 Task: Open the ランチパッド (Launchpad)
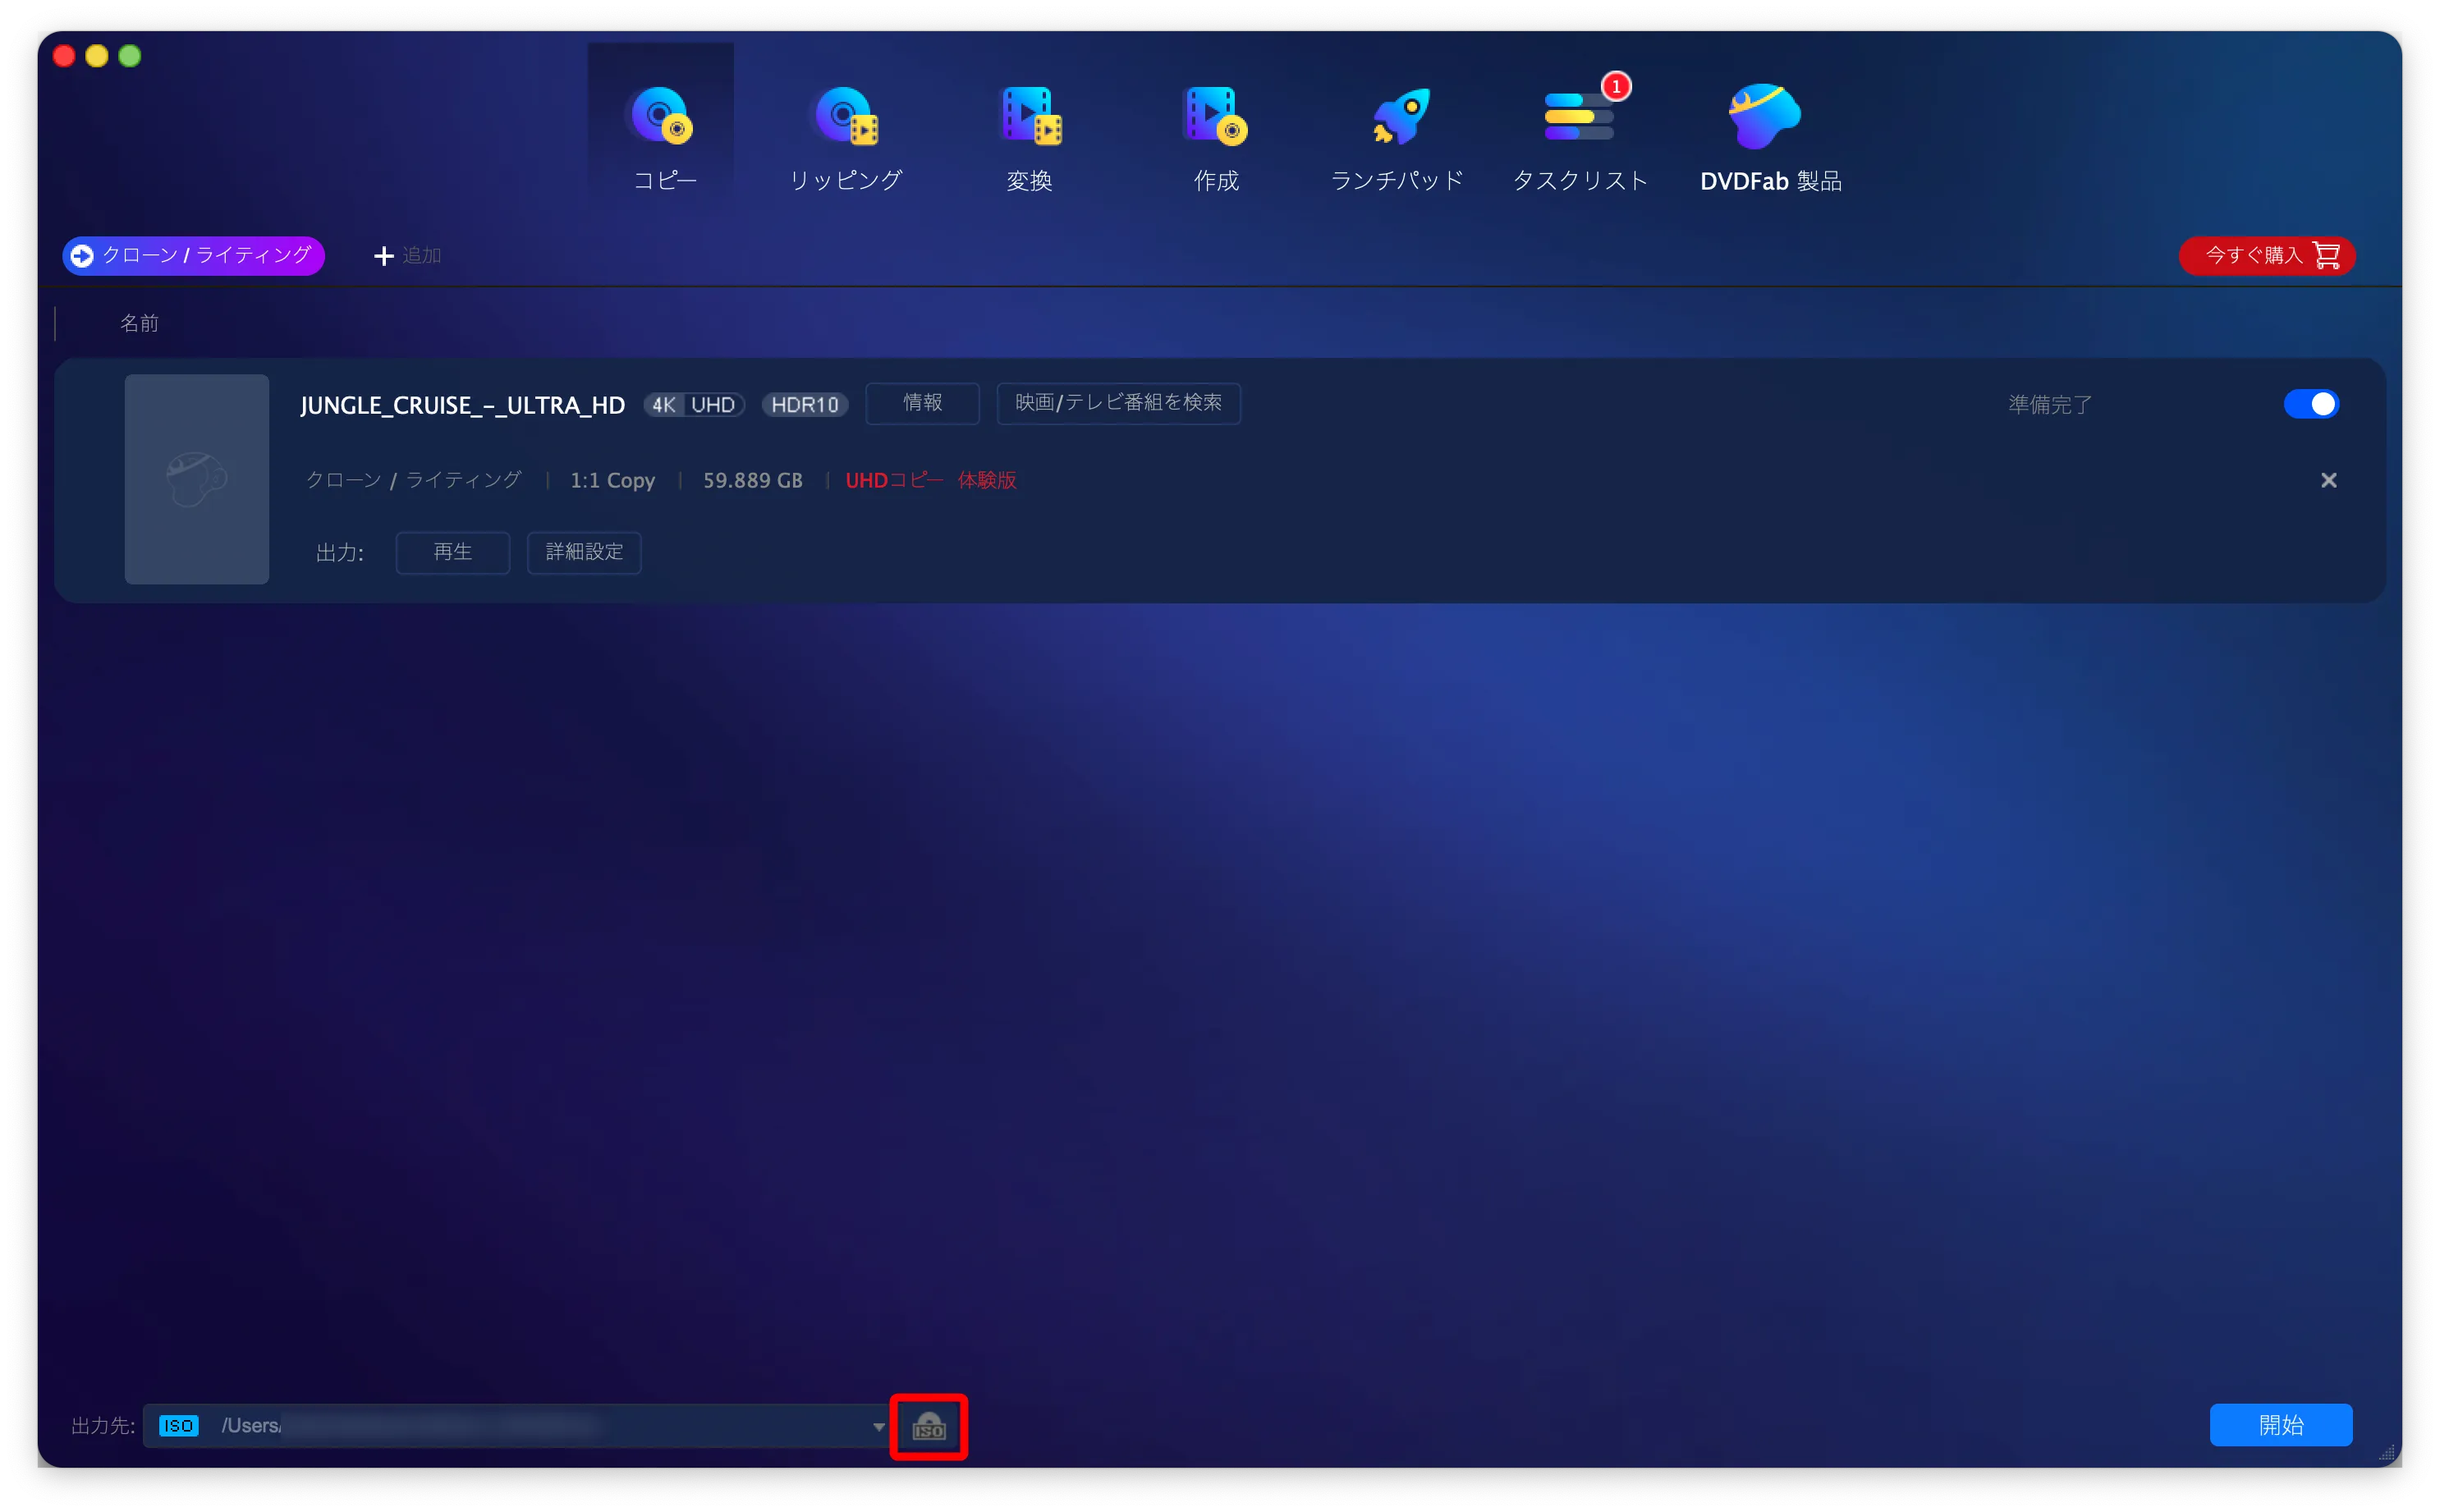tap(1397, 138)
